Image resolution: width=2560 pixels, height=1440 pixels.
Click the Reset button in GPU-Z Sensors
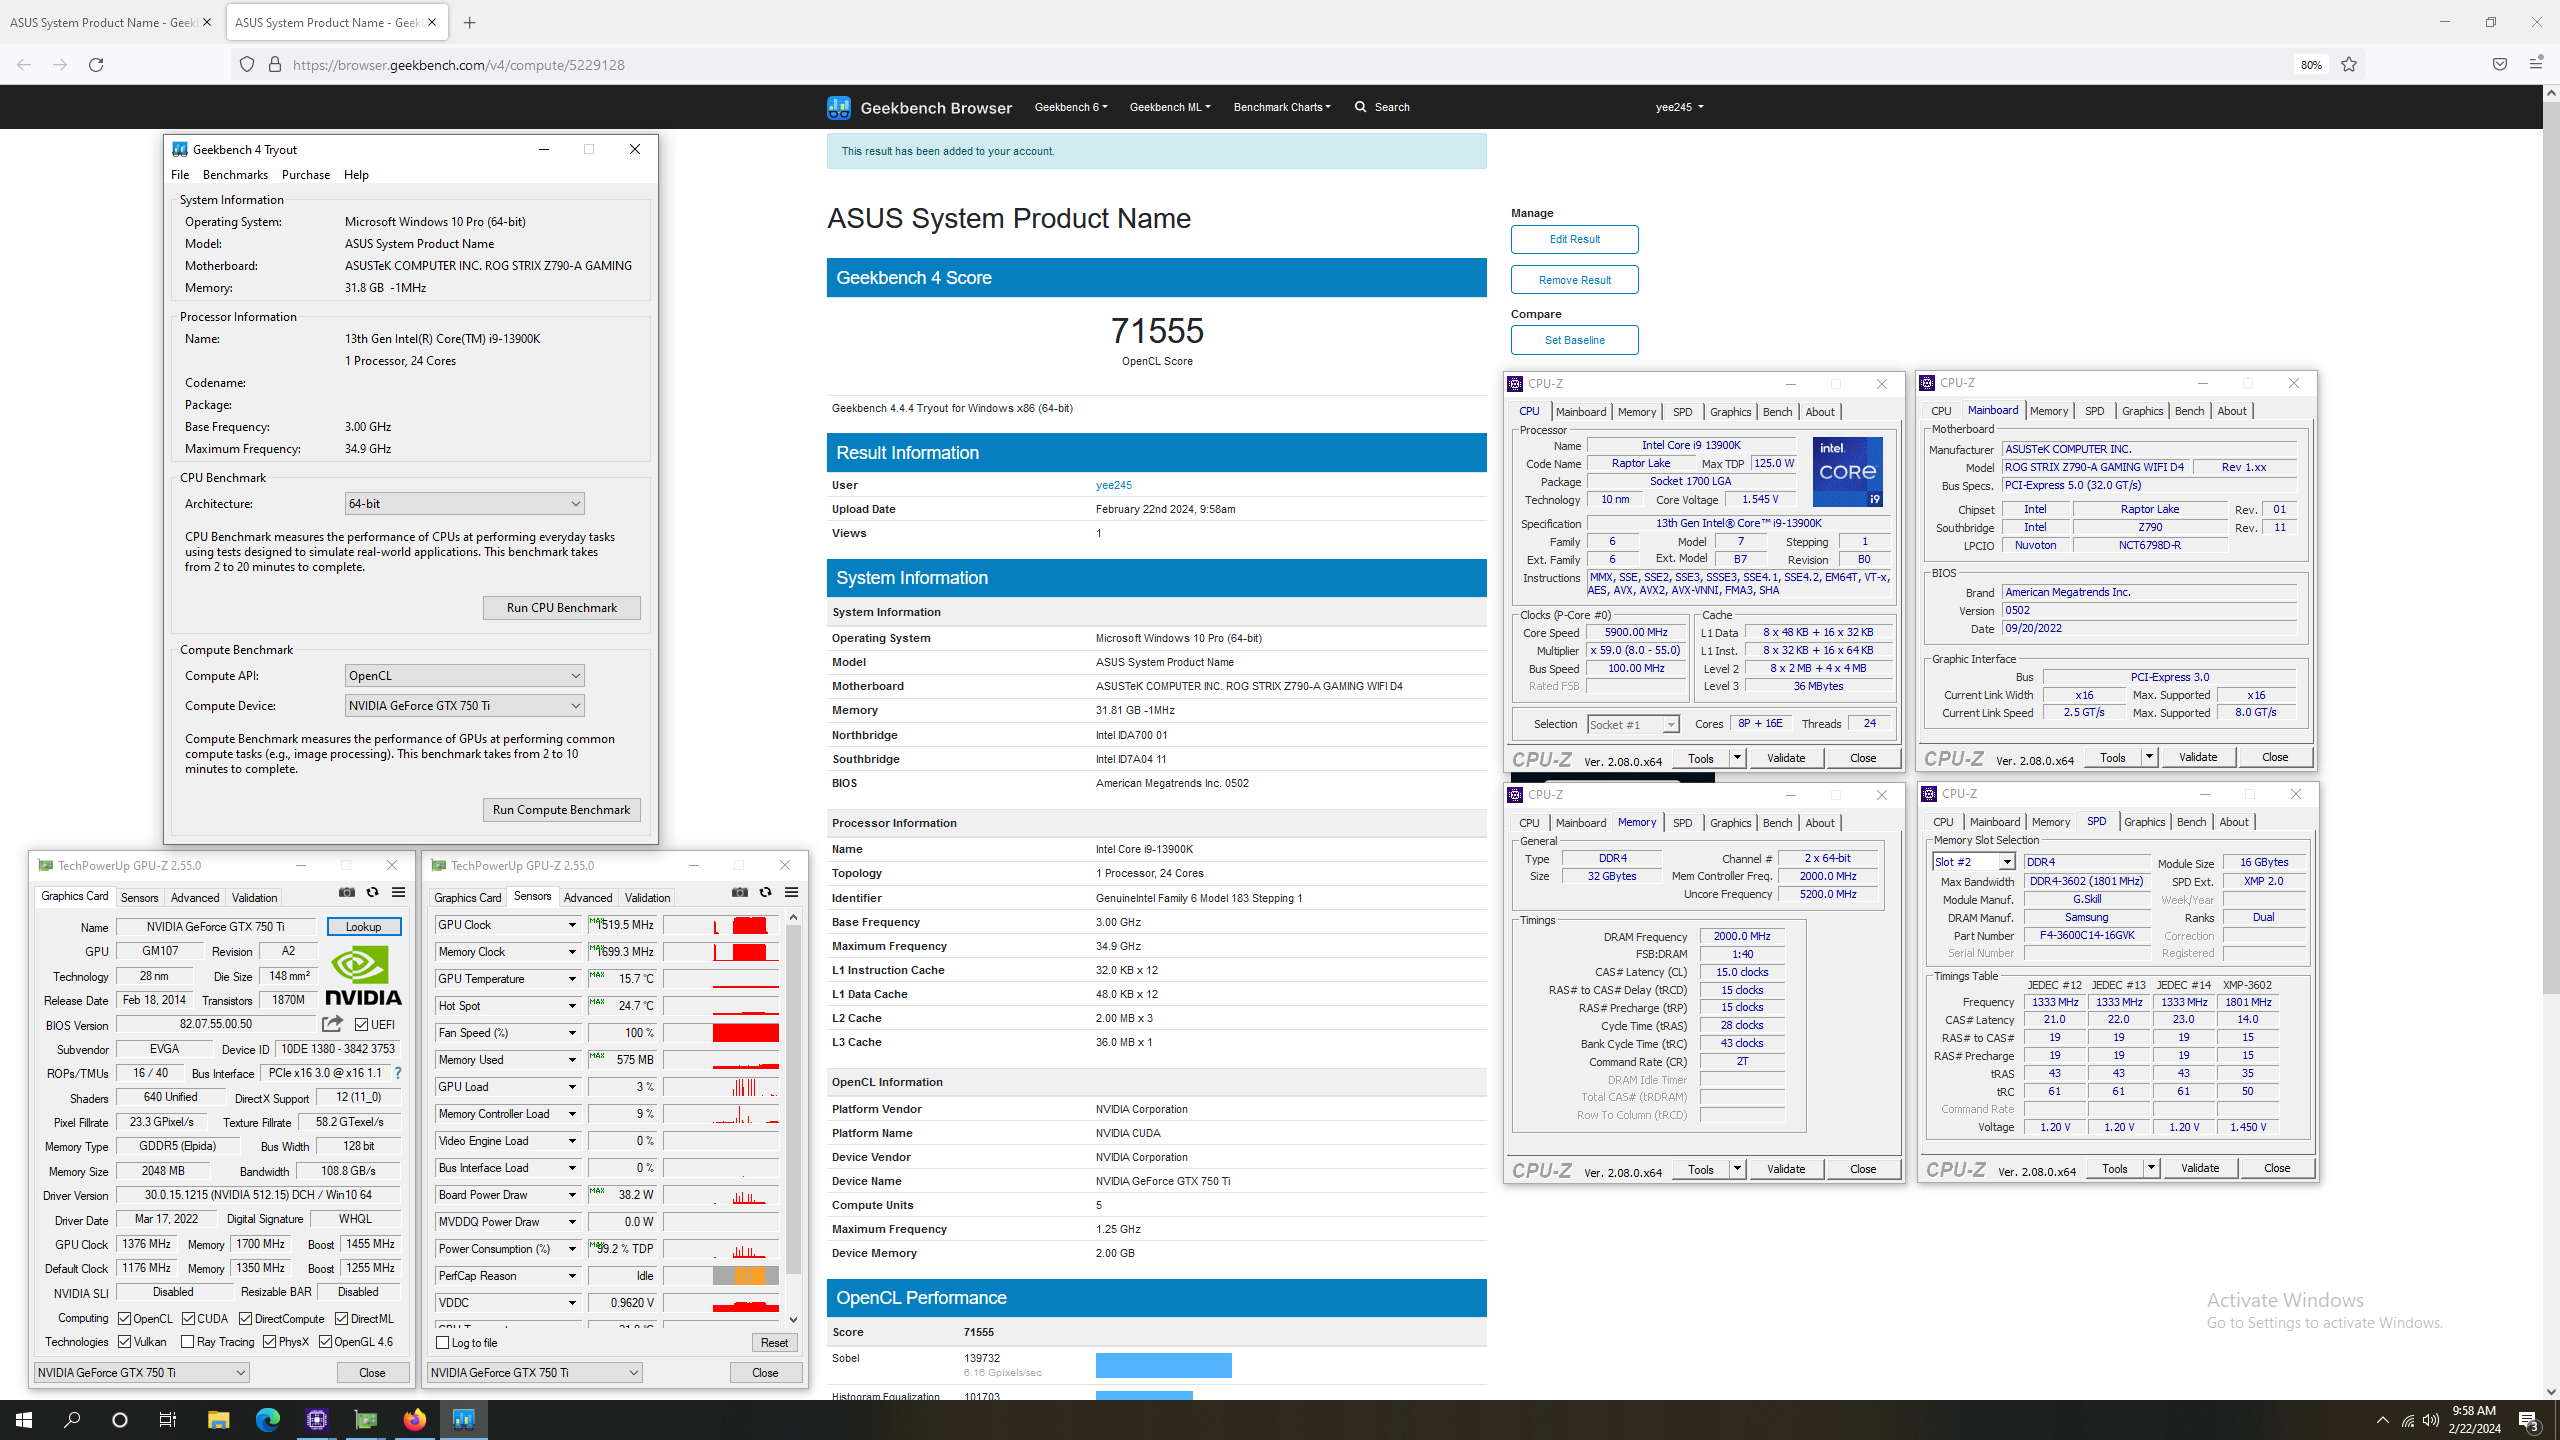(774, 1343)
